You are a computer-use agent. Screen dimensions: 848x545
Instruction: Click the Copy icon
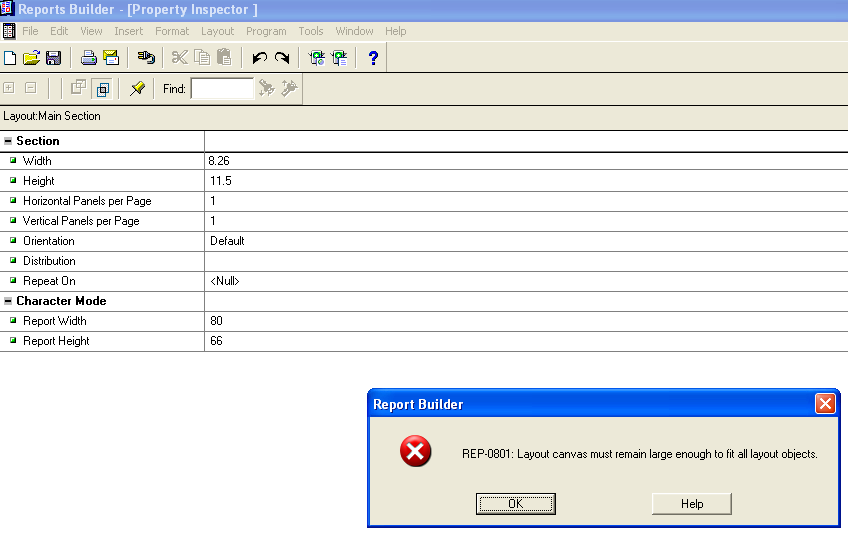click(202, 57)
